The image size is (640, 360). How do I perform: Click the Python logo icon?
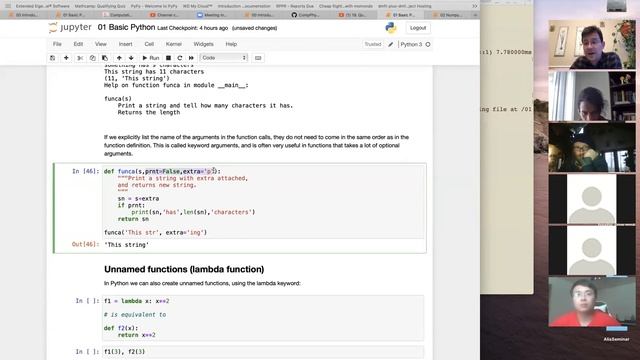click(391, 28)
